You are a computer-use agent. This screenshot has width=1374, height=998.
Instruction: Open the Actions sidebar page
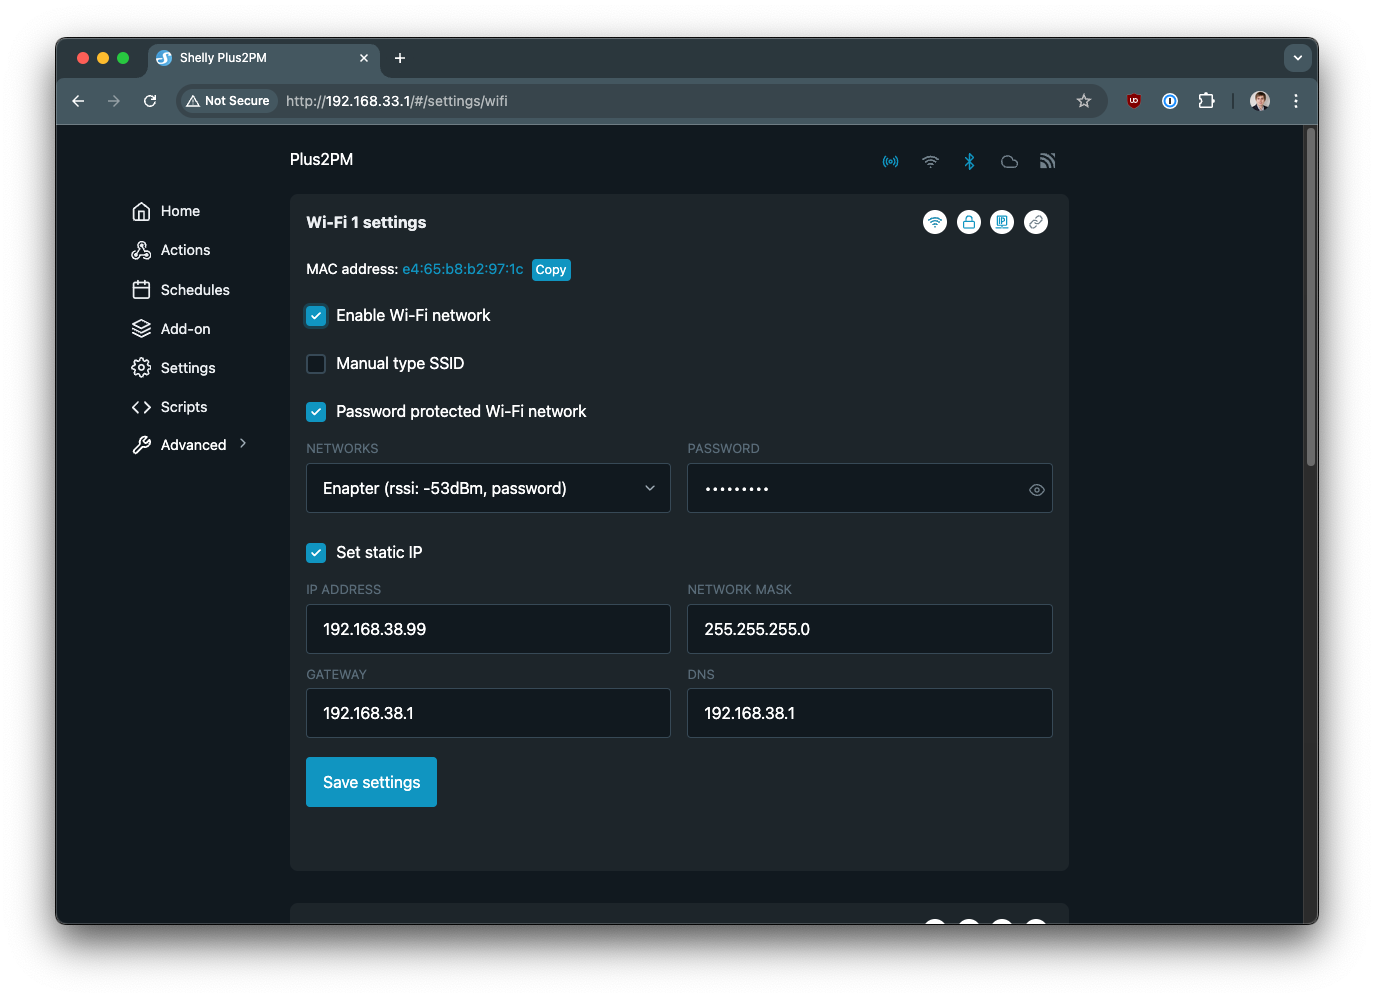(x=171, y=250)
